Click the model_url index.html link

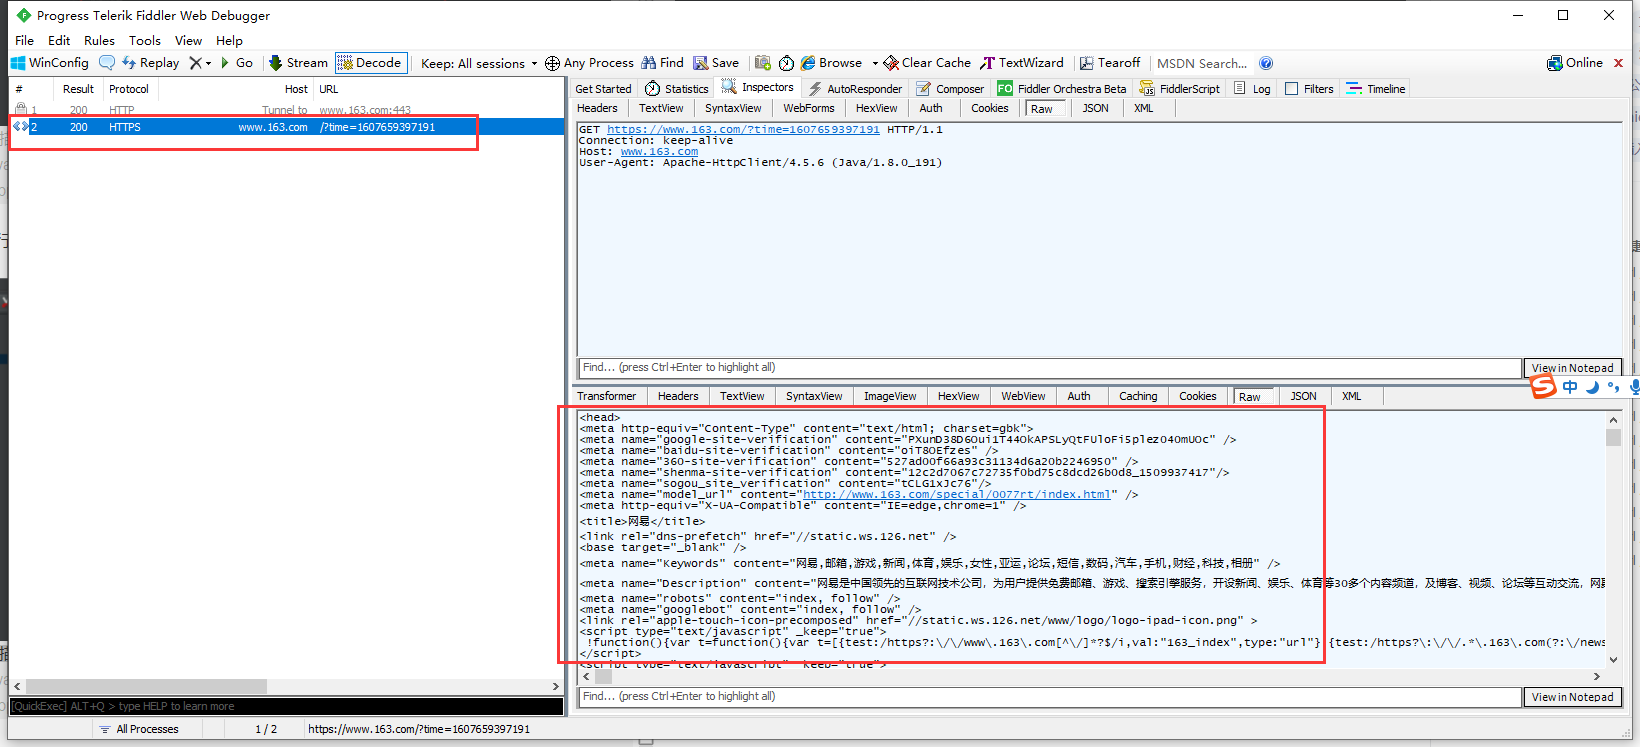coord(956,494)
